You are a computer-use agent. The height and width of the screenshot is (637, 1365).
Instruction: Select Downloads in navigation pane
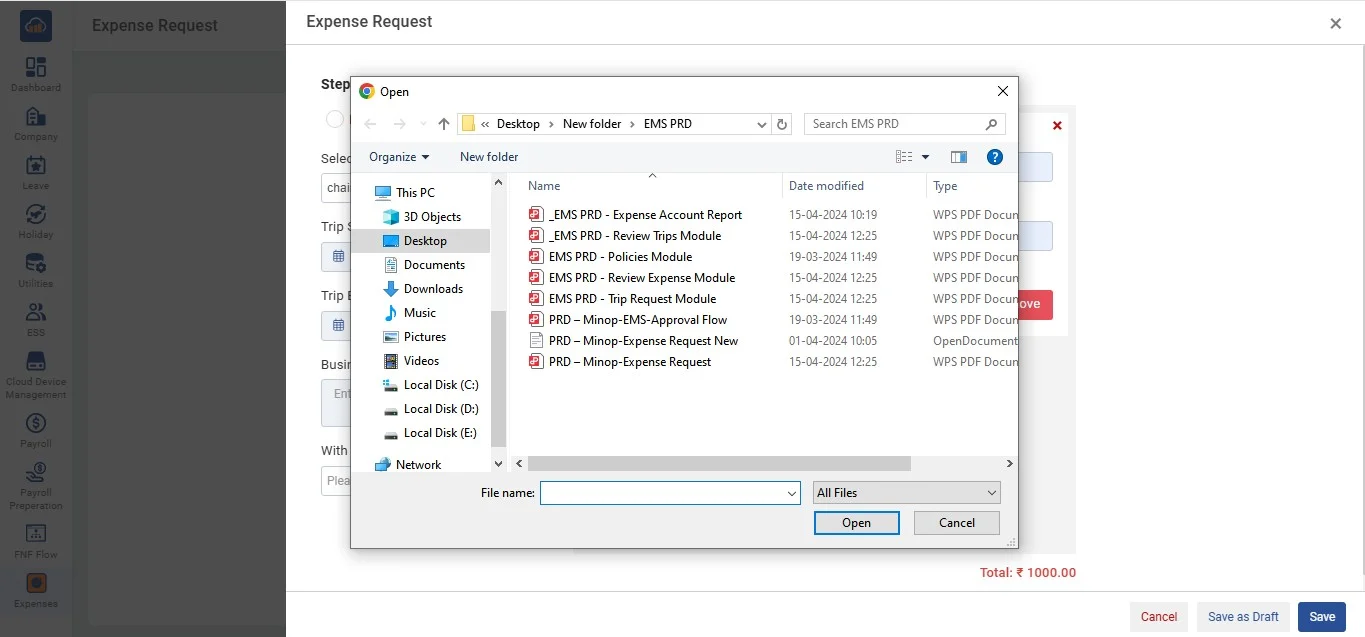tap(433, 289)
